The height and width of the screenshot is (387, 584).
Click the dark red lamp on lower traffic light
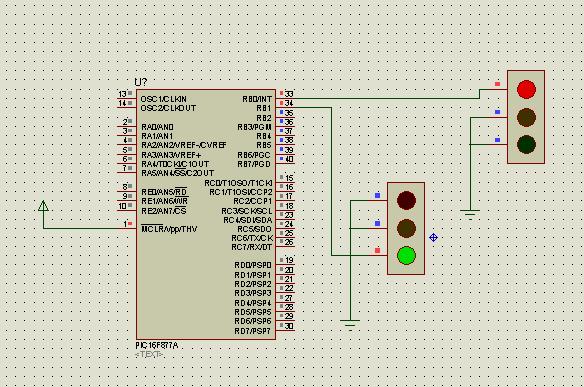point(406,200)
